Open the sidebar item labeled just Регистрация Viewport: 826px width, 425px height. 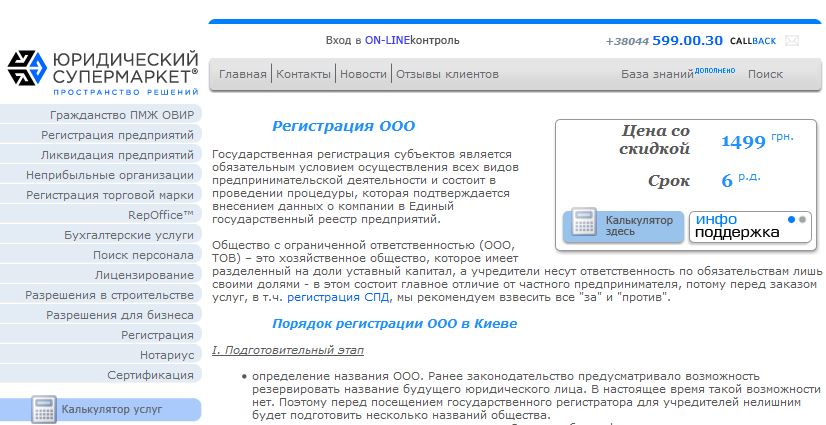click(x=101, y=335)
